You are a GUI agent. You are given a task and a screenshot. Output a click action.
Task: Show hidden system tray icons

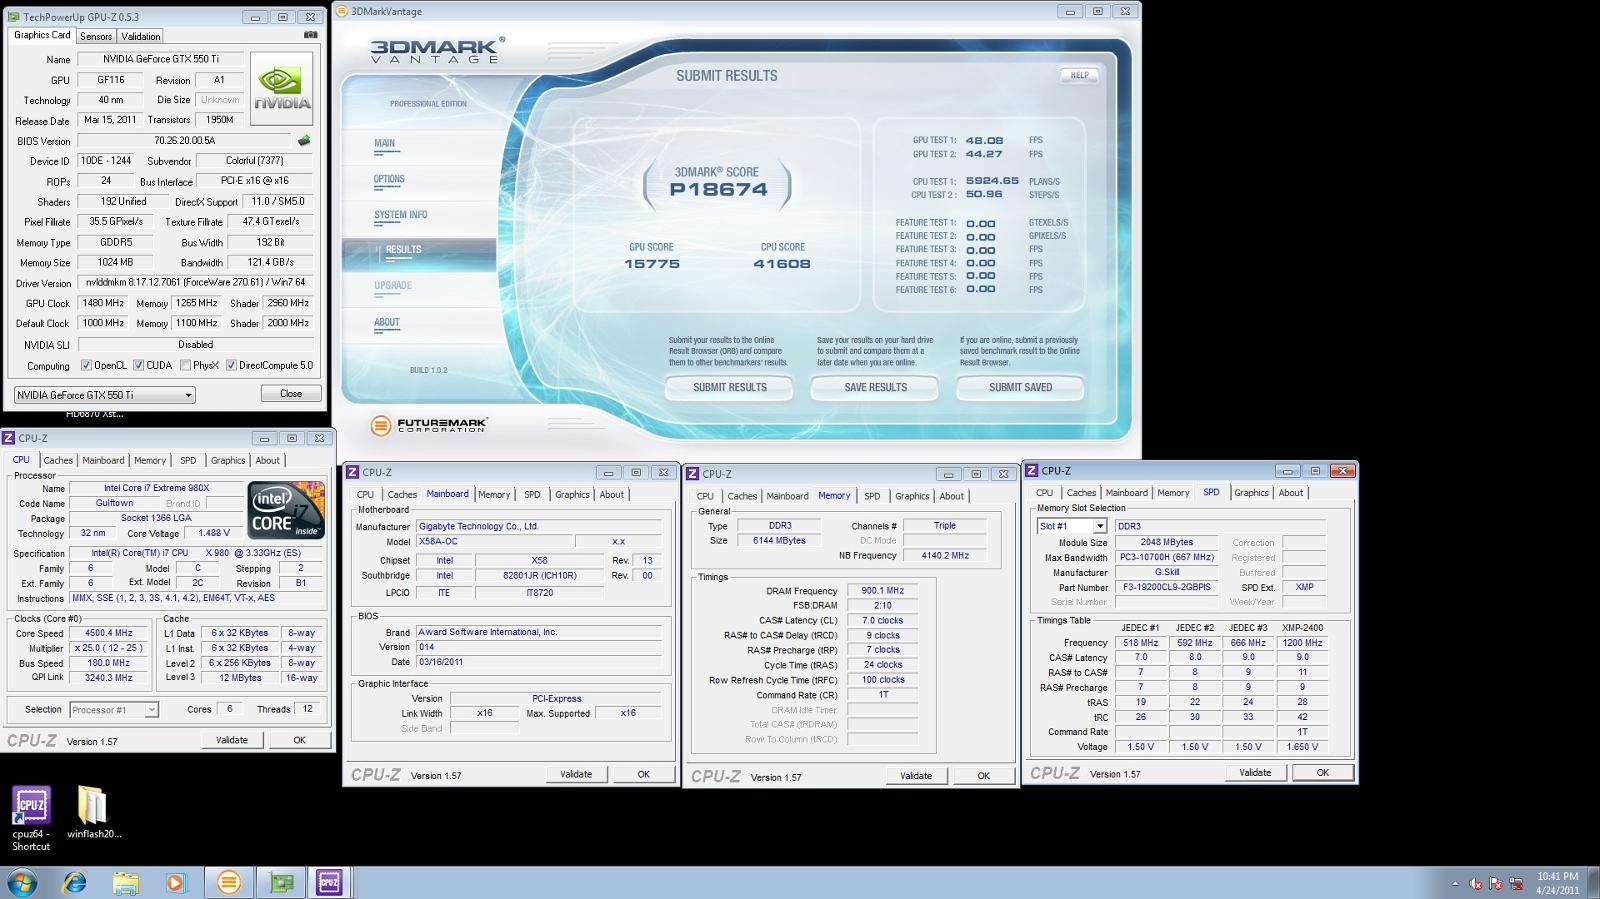[x=1455, y=884]
